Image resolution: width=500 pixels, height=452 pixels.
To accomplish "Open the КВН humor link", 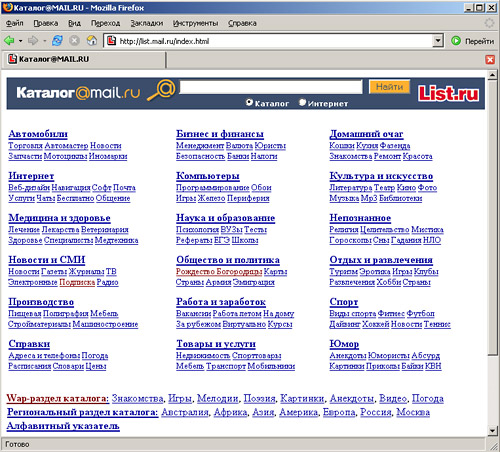I will [x=433, y=366].
